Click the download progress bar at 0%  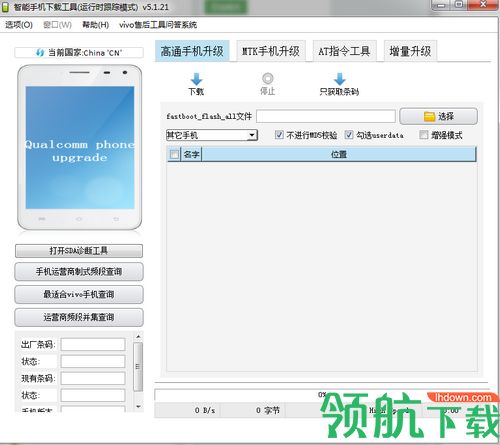[321, 395]
